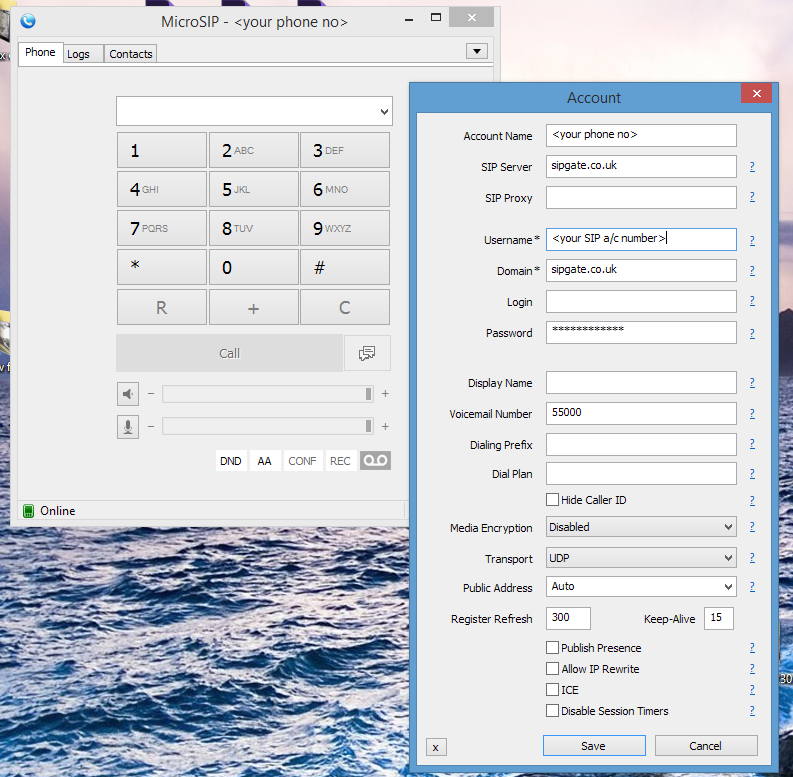Image resolution: width=793 pixels, height=777 pixels.
Task: Click the SIP Proxy input field
Action: (x=641, y=197)
